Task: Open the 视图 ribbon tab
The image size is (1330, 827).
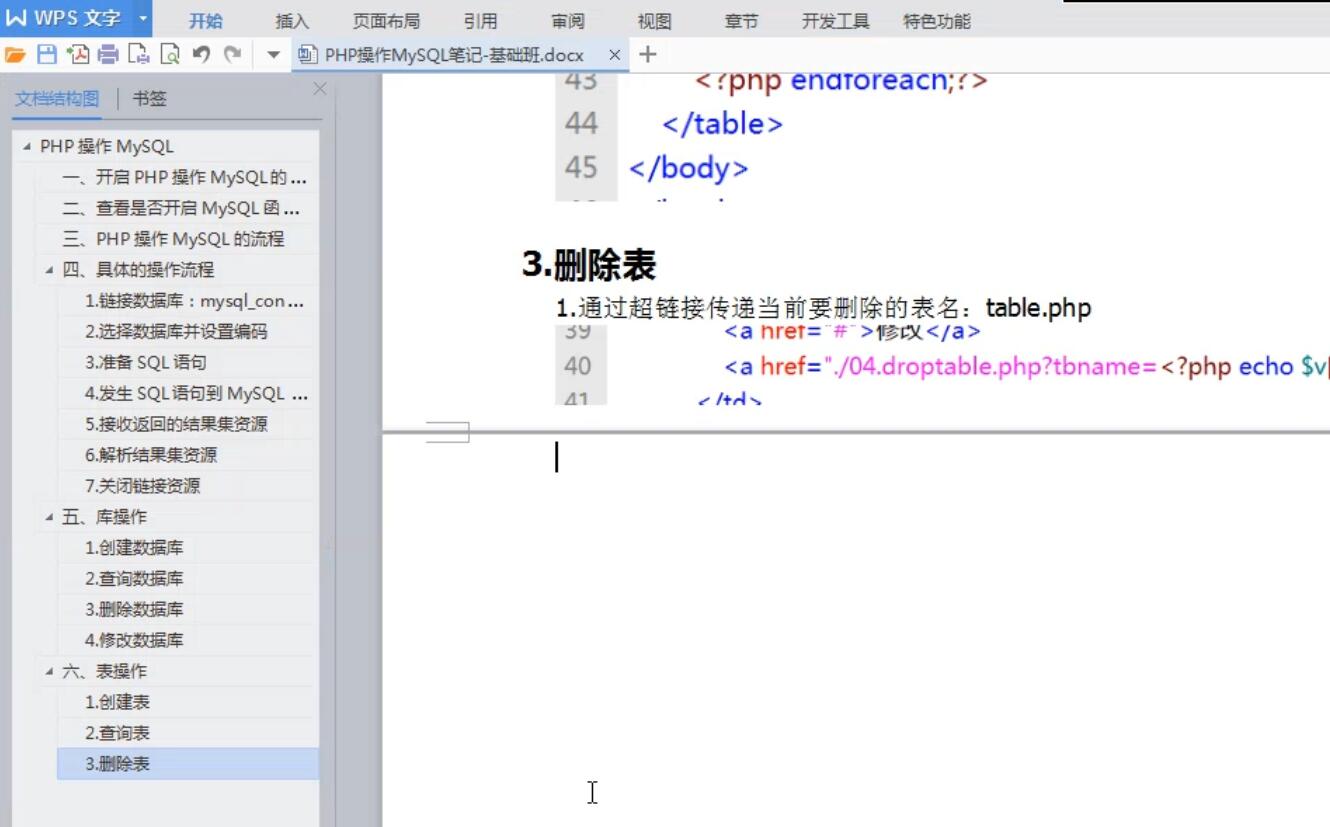Action: (x=654, y=21)
